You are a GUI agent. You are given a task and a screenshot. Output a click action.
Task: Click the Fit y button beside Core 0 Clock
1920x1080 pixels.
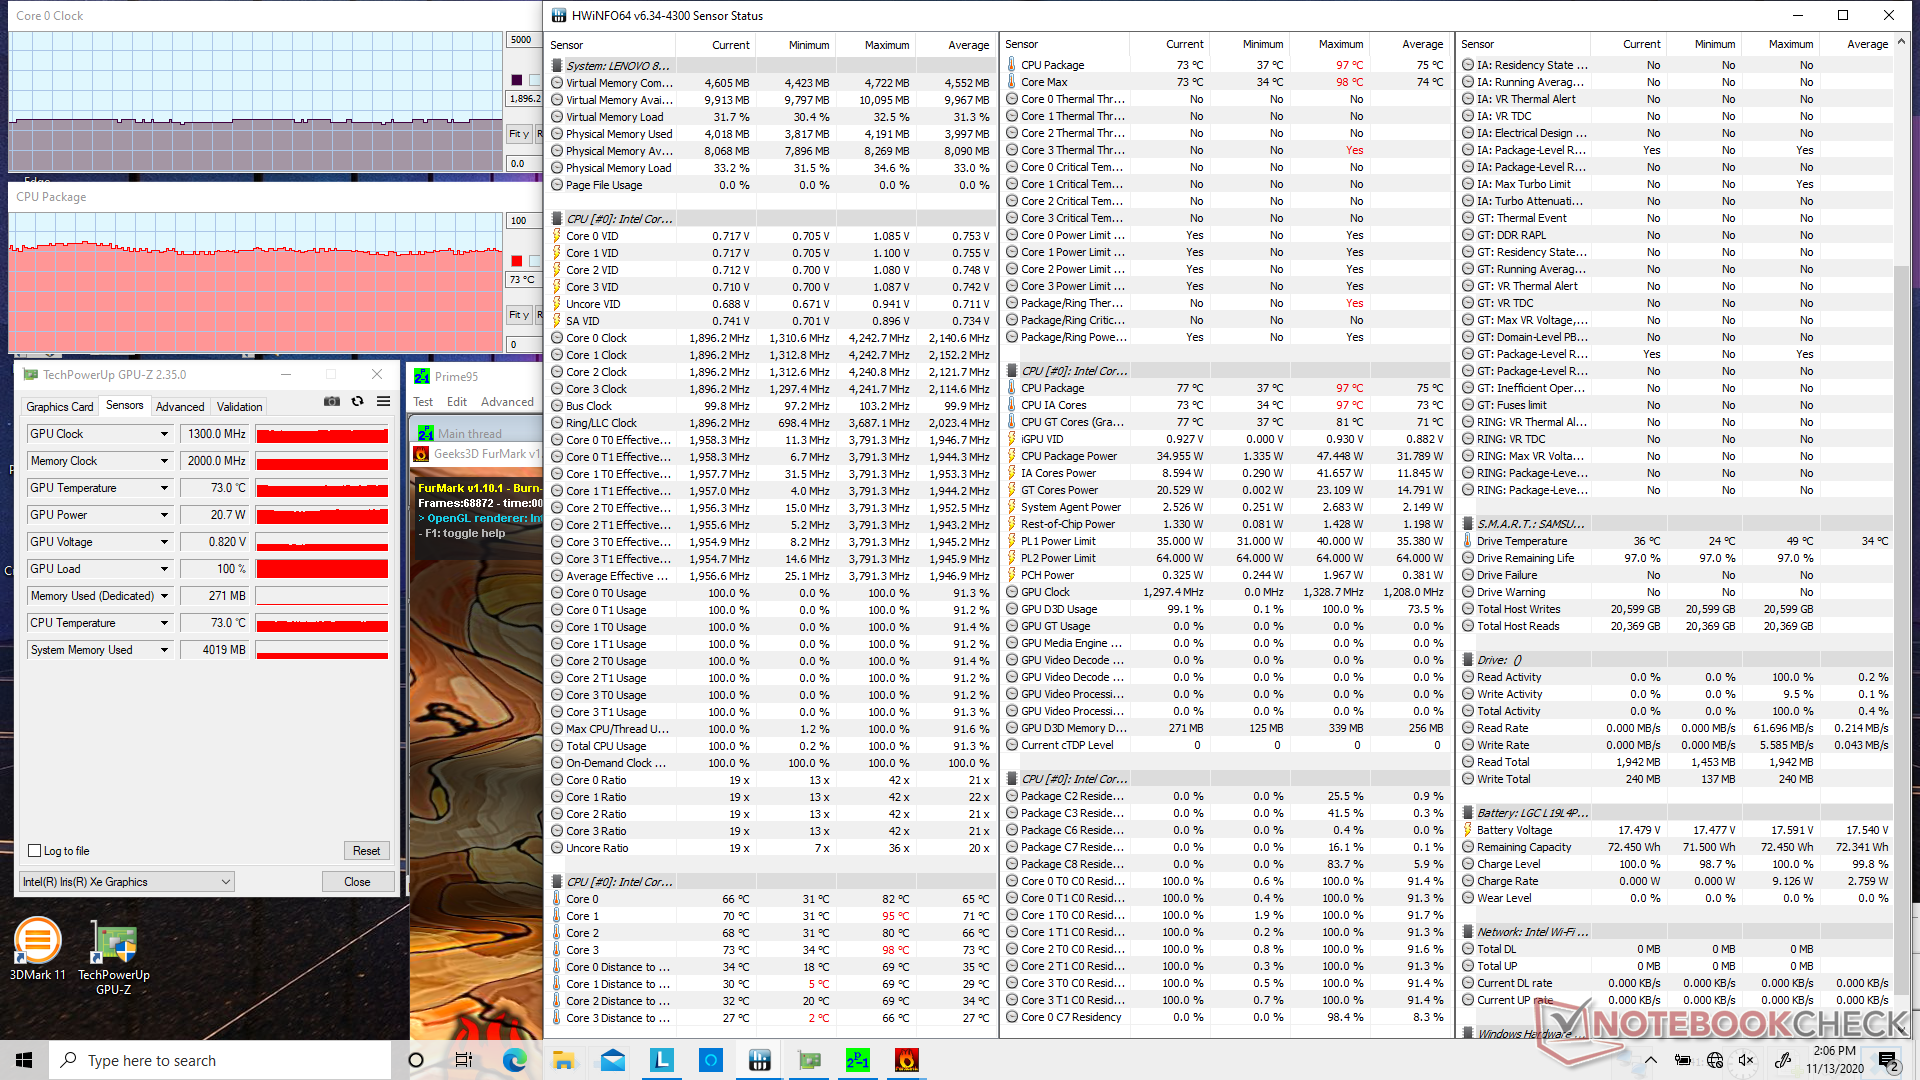coord(518,134)
